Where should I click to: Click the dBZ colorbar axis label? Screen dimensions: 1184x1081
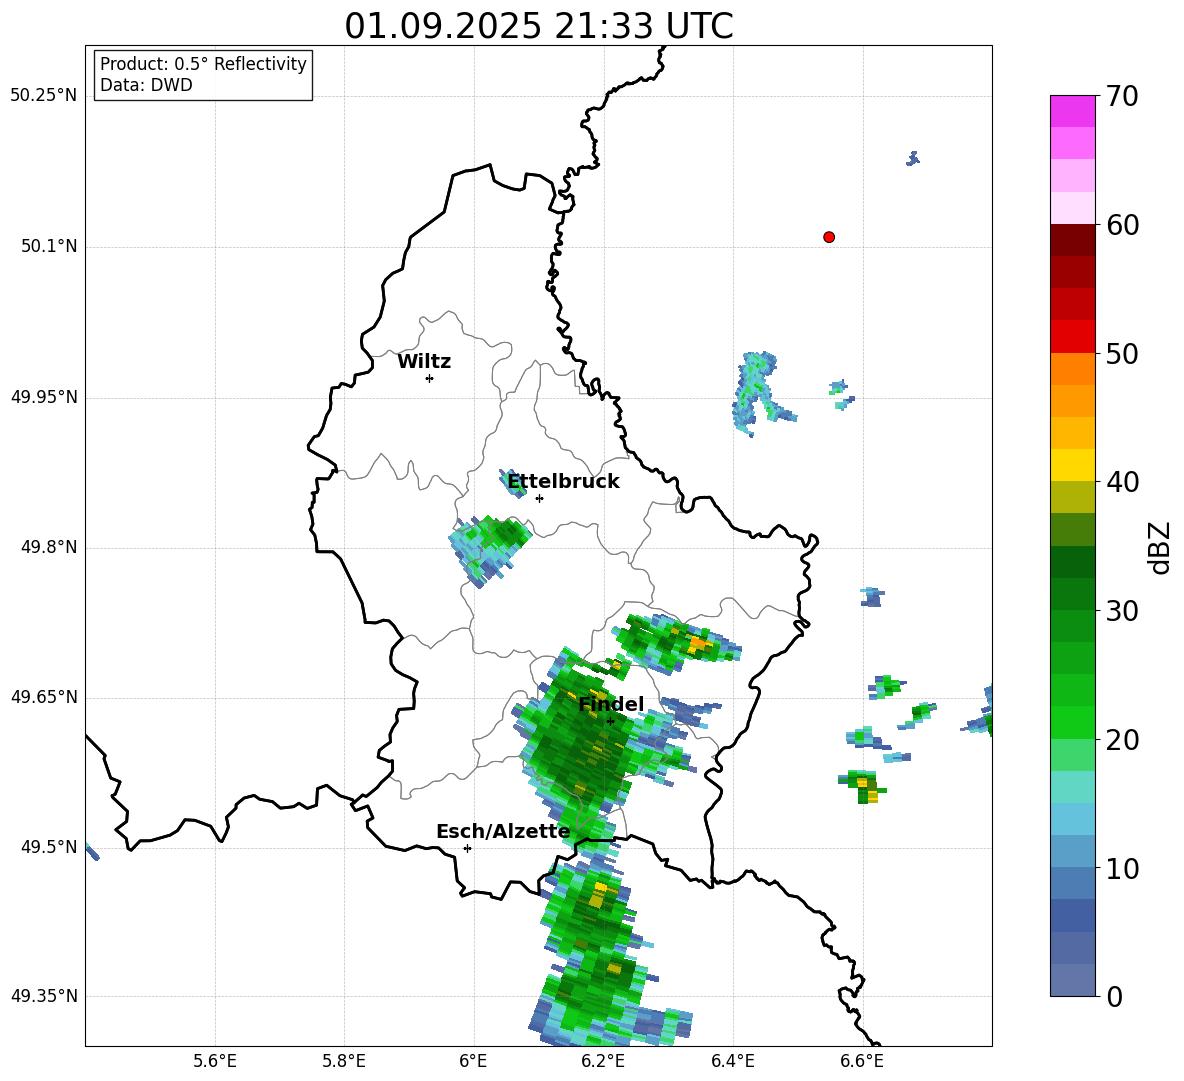coord(1161,547)
